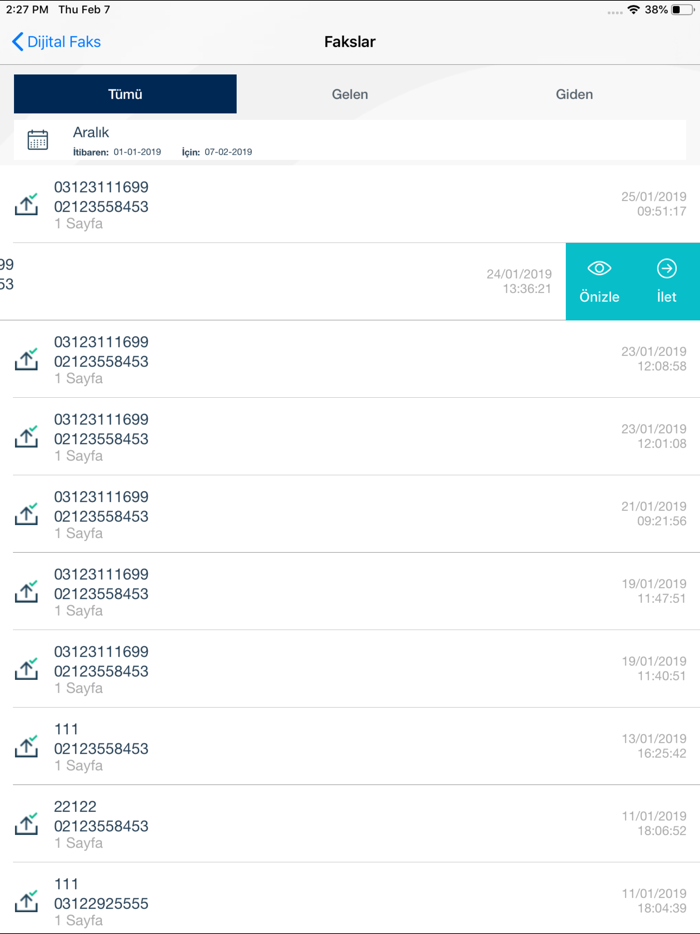Go back to Dijital Faks

(x=57, y=42)
